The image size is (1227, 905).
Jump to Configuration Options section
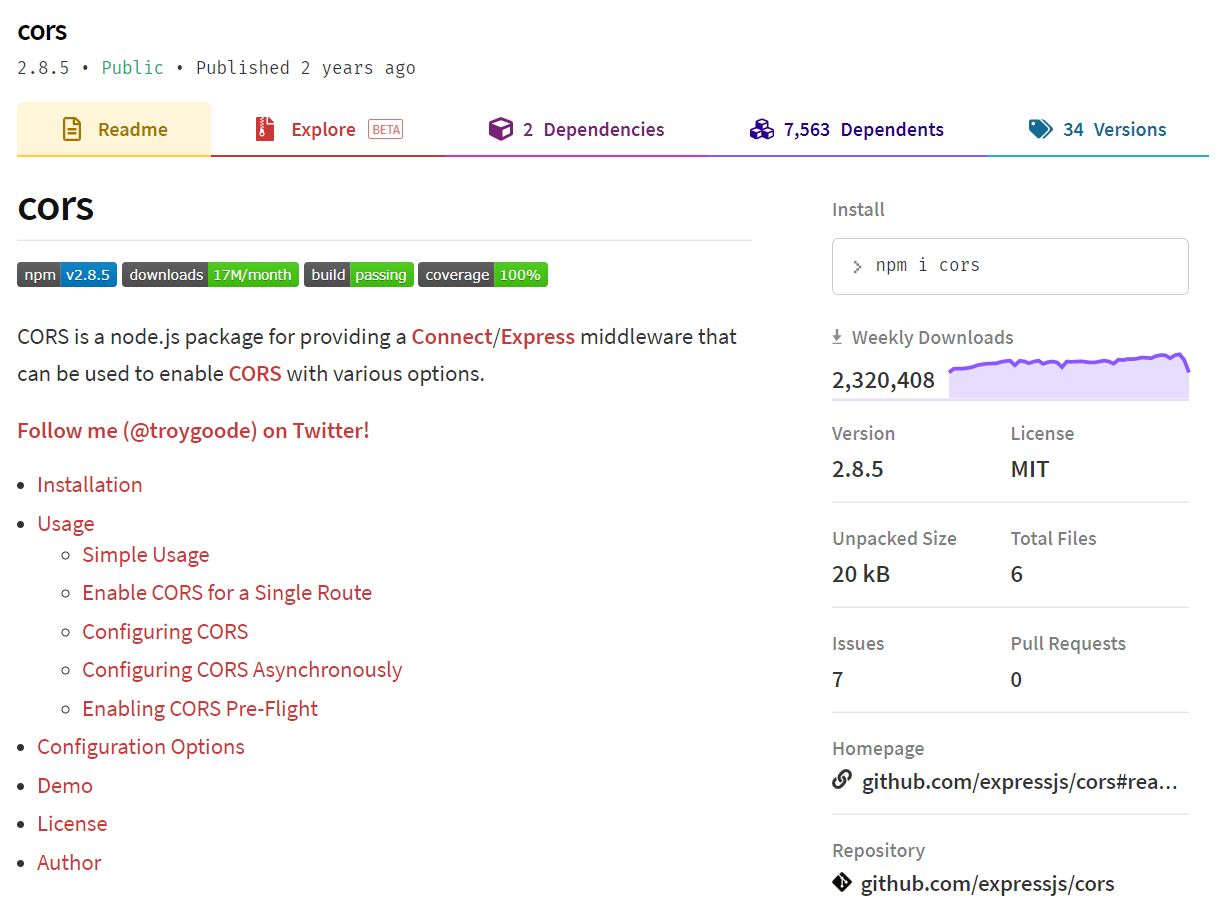pyautogui.click(x=141, y=747)
